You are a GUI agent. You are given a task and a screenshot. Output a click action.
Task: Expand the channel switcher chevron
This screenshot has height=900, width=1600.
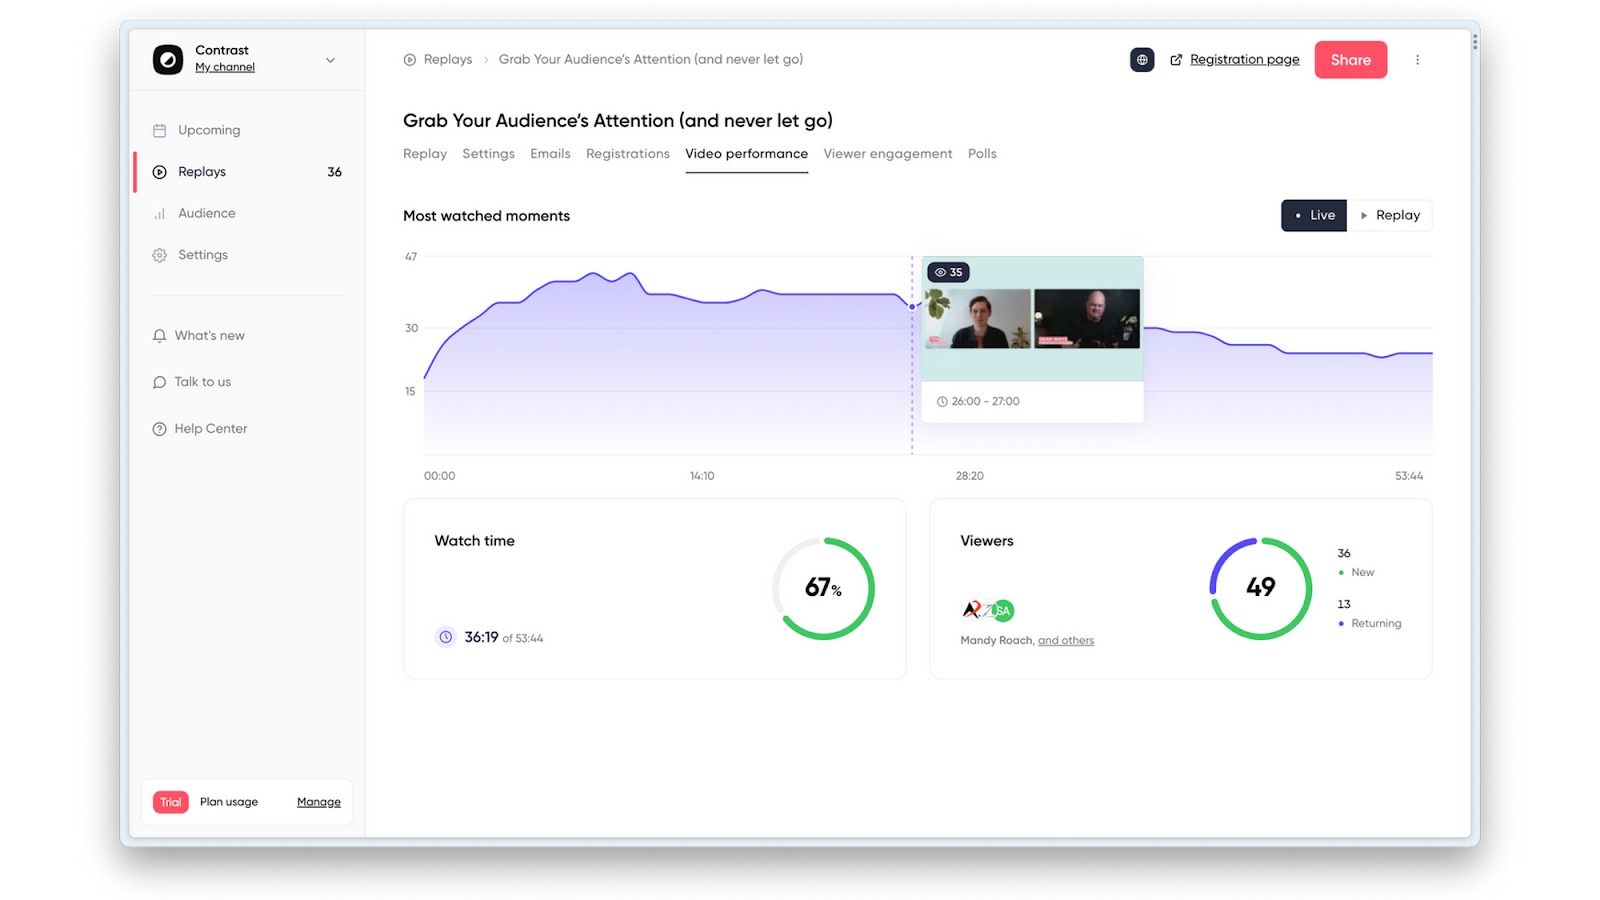point(330,60)
